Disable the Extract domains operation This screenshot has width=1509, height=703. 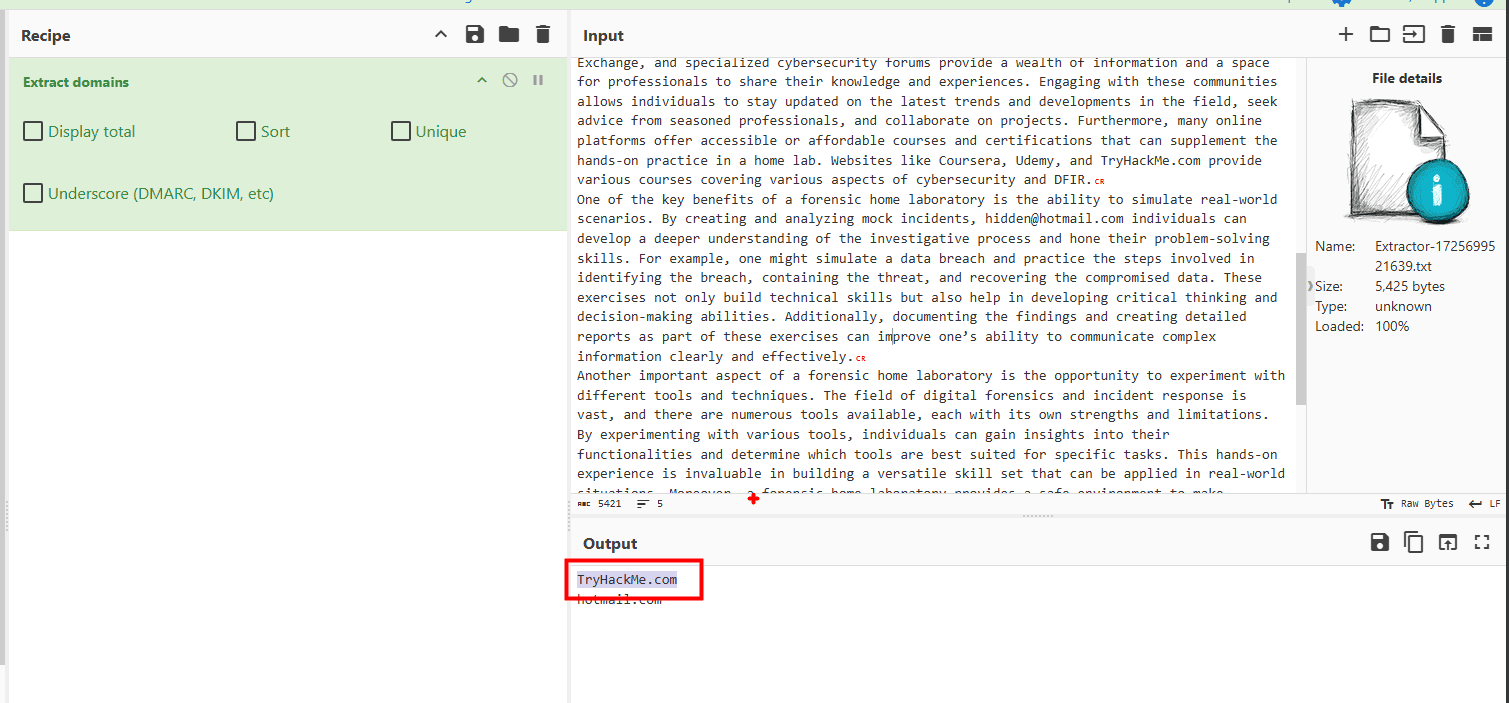coord(510,80)
